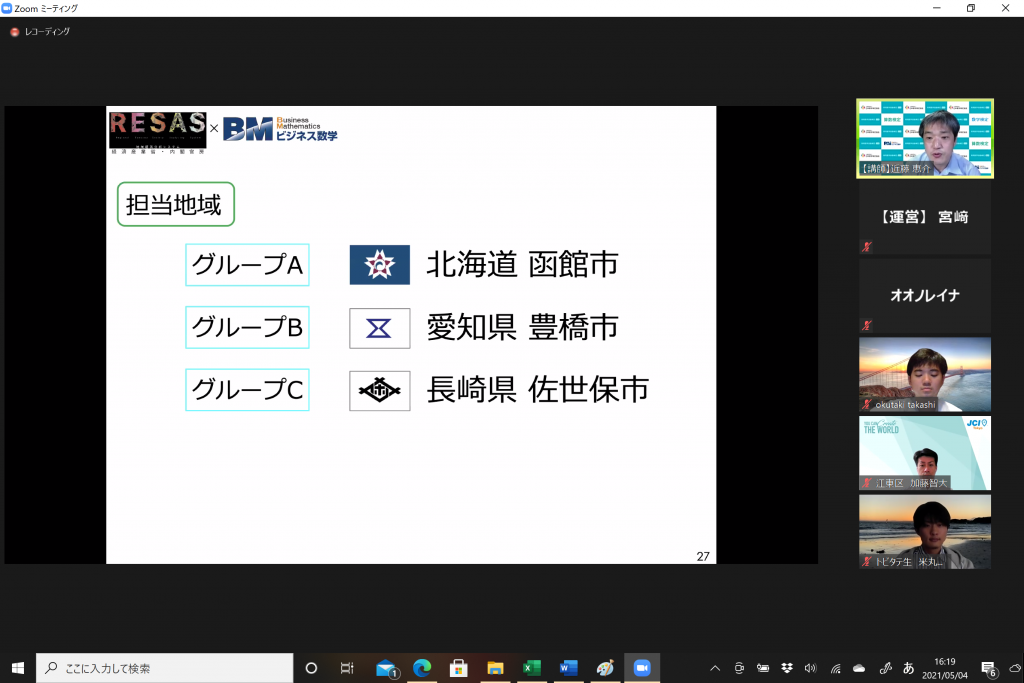Switch to Word in the taskbar
The width and height of the screenshot is (1024, 683).
[568, 668]
